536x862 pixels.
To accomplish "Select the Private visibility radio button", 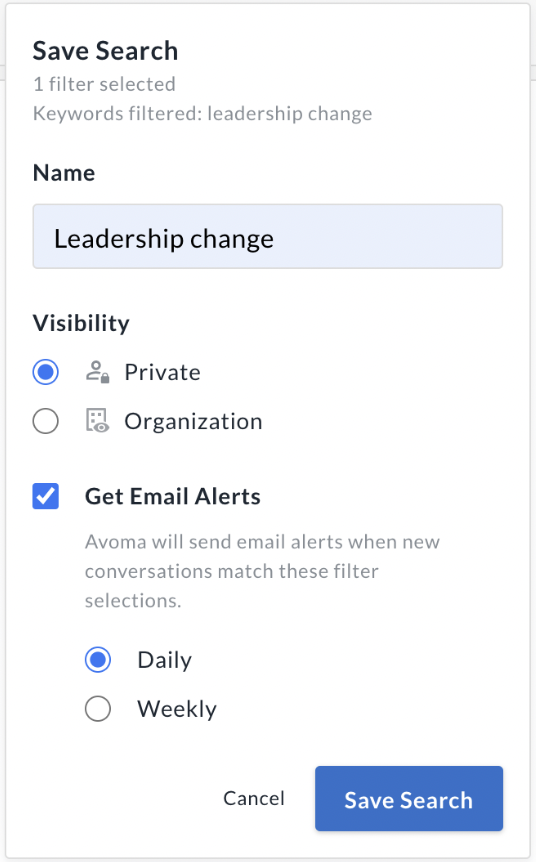I will [x=46, y=372].
